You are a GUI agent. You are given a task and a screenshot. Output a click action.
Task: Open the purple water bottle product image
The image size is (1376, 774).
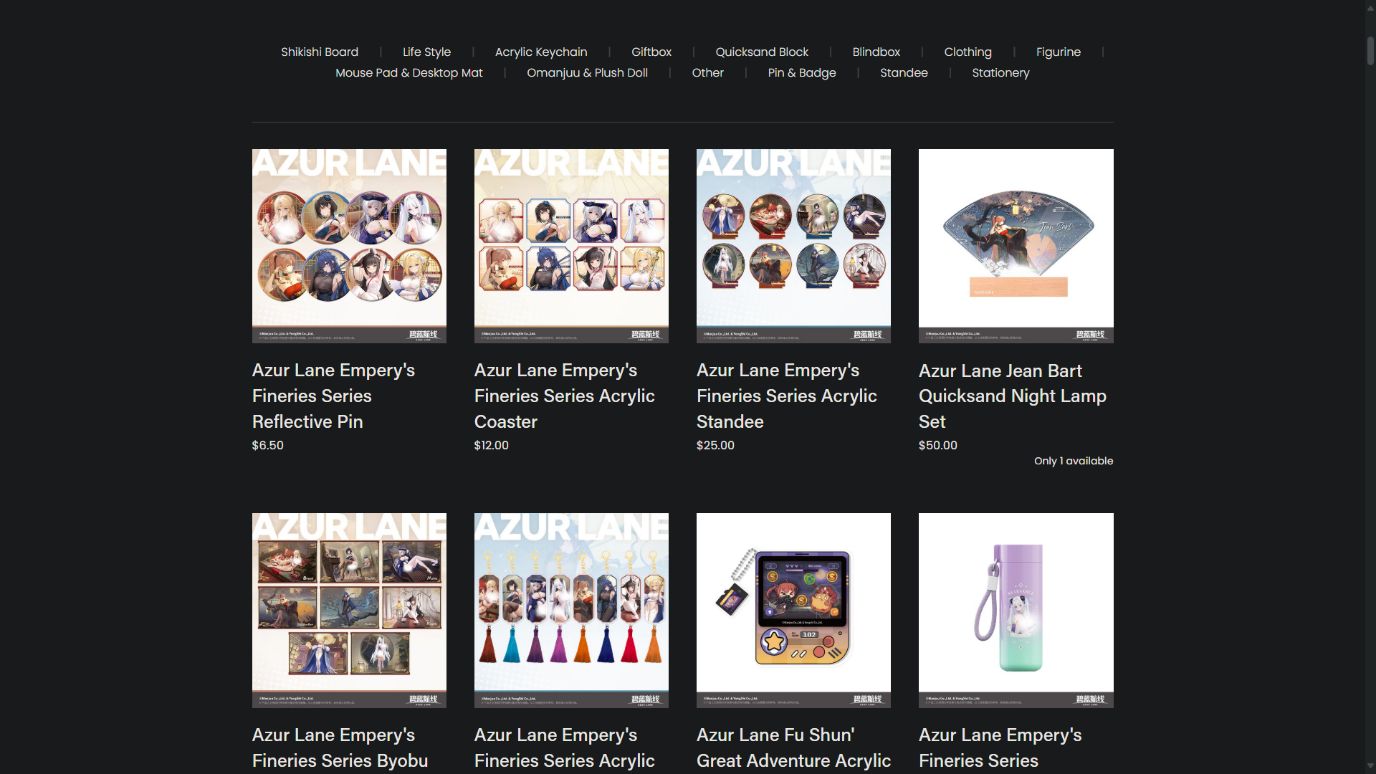pos(1016,610)
